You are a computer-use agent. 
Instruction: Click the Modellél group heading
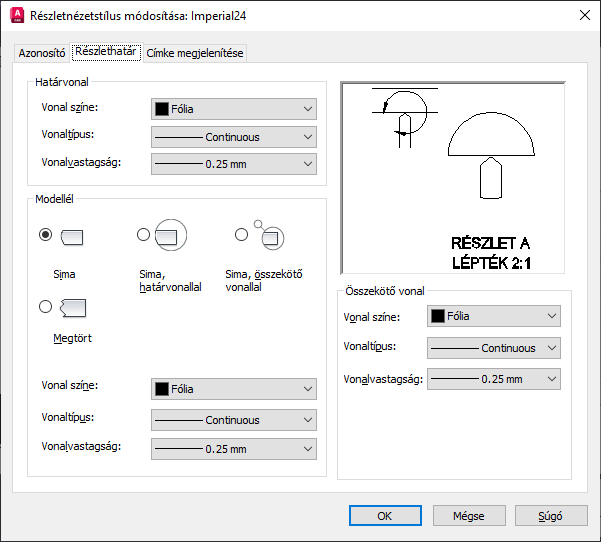(54, 199)
